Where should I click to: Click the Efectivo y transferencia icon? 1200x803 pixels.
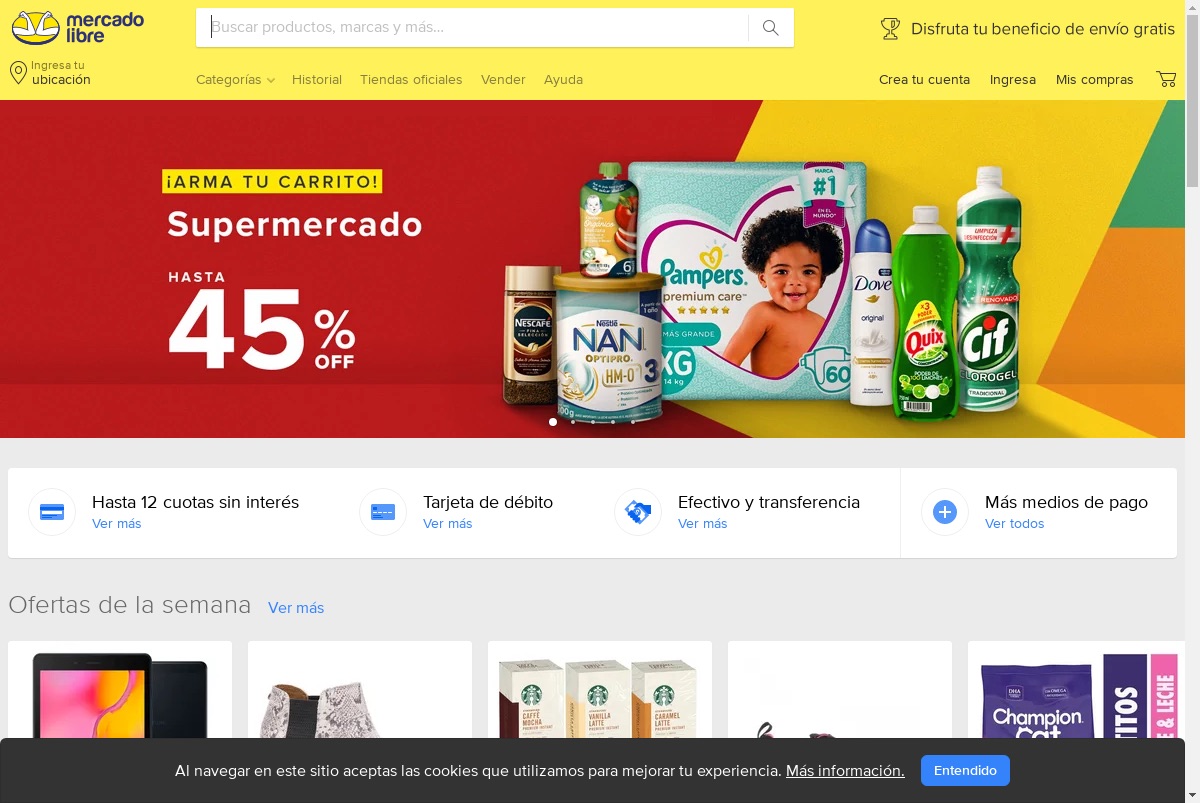point(638,512)
